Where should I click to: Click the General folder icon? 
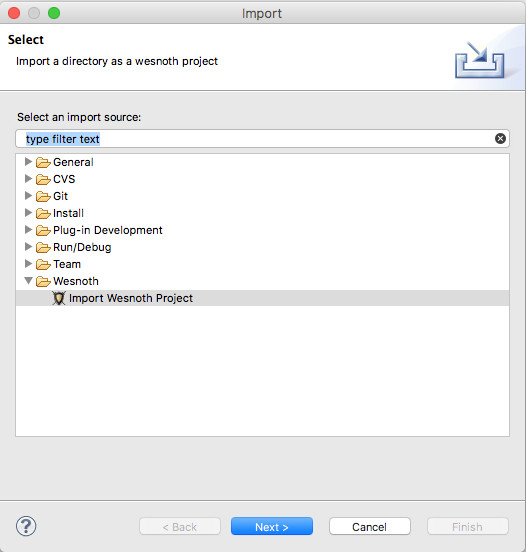pyautogui.click(x=43, y=162)
